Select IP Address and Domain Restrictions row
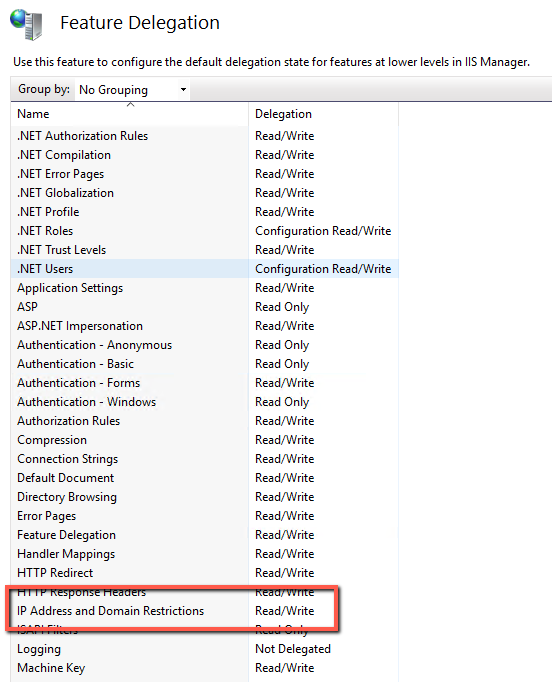 pyautogui.click(x=204, y=611)
